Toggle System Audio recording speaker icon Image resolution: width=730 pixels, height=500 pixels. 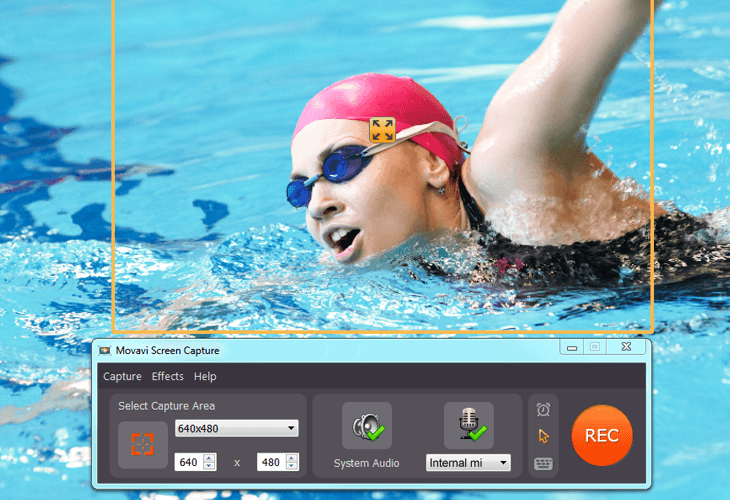coord(367,426)
